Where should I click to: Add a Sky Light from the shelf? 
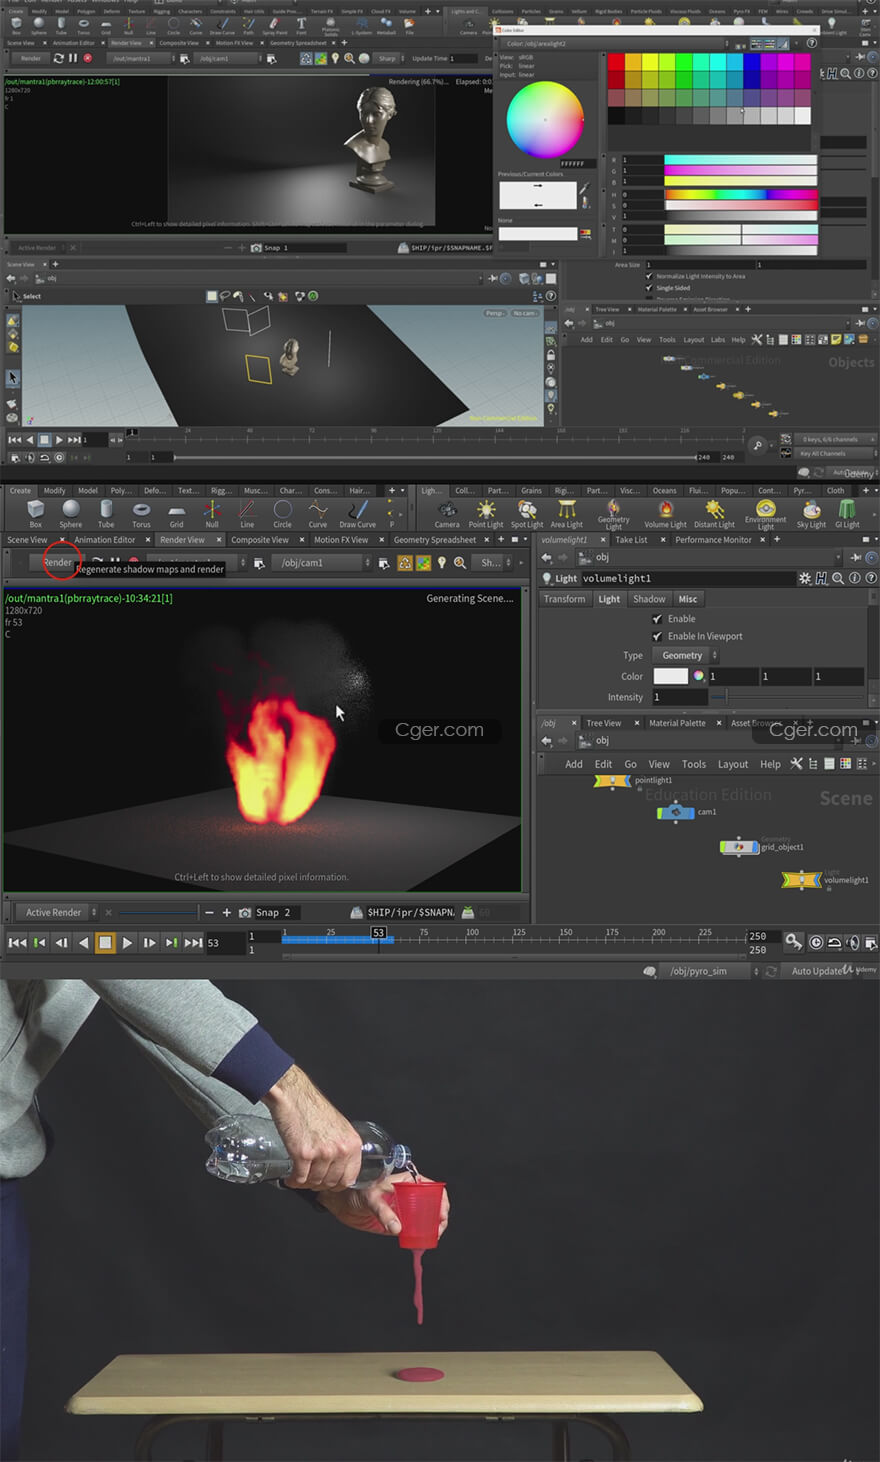811,514
